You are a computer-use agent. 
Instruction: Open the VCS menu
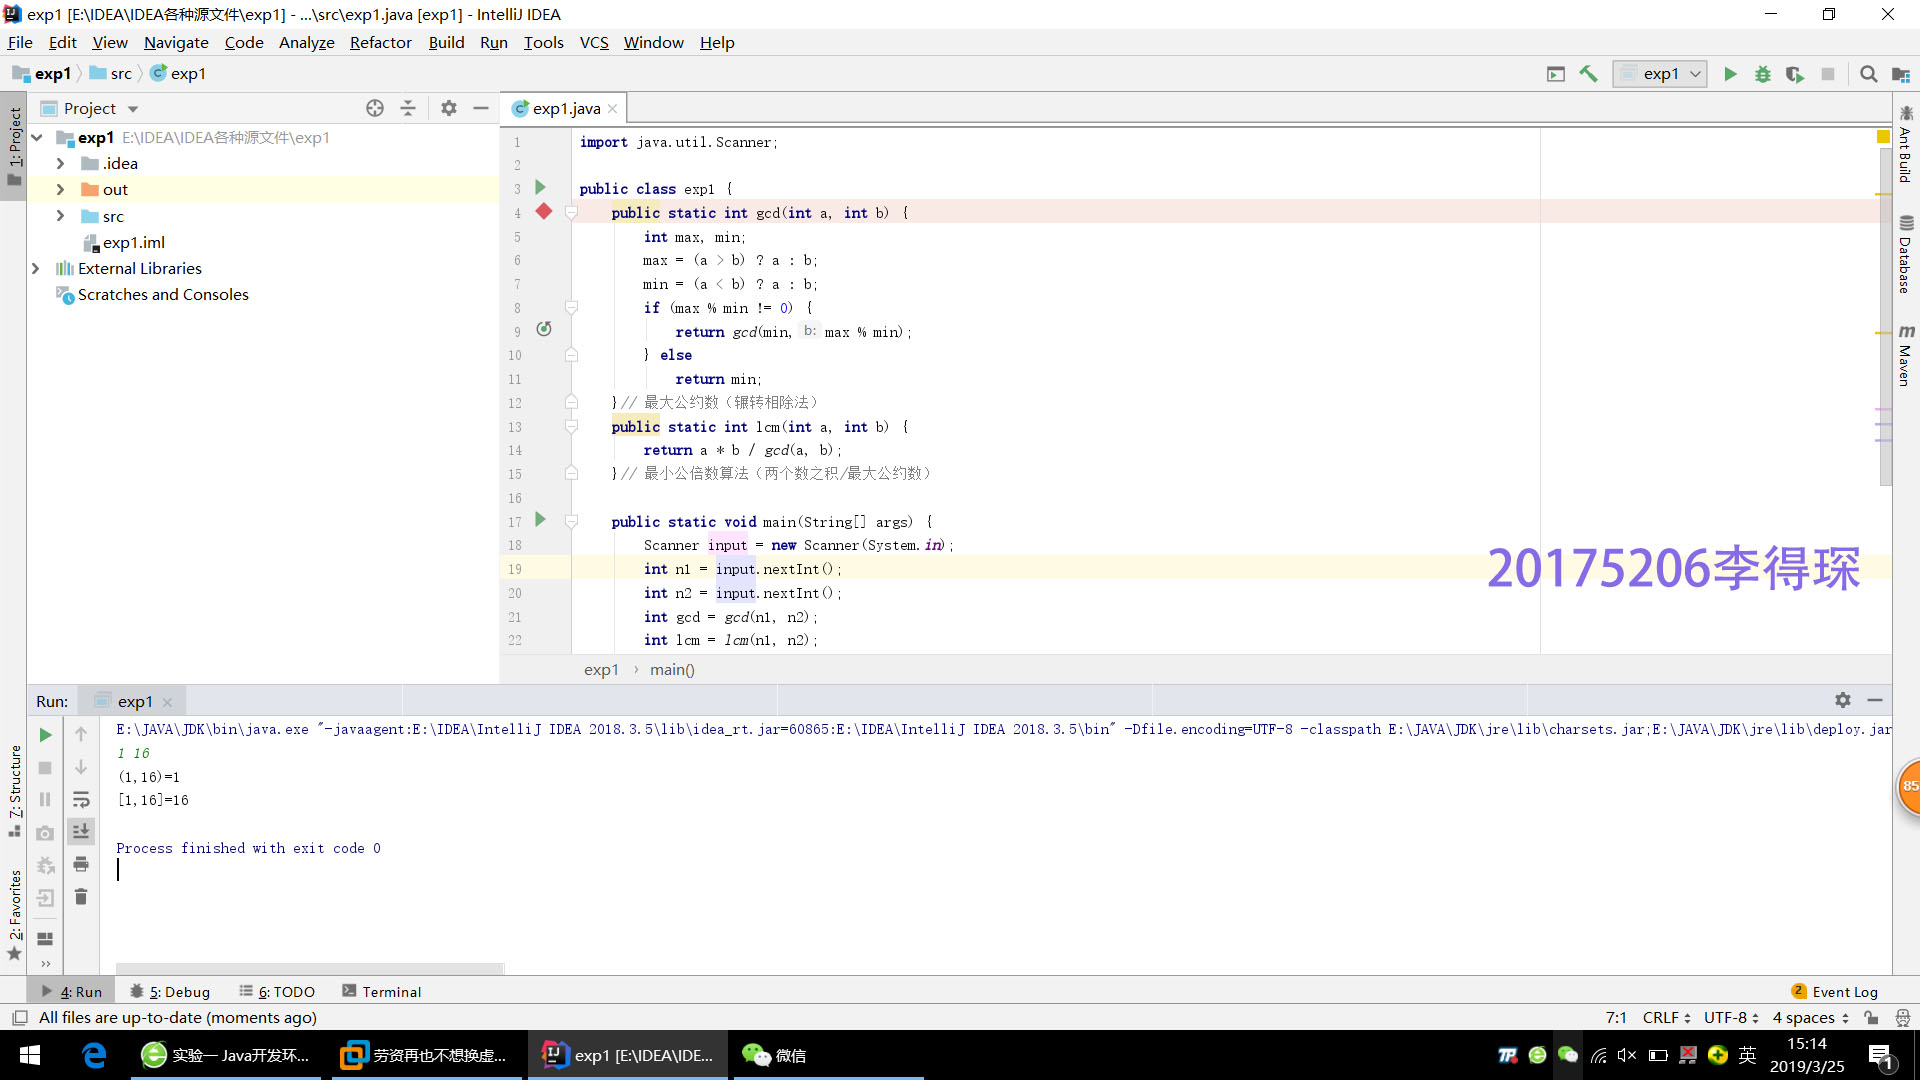point(594,42)
